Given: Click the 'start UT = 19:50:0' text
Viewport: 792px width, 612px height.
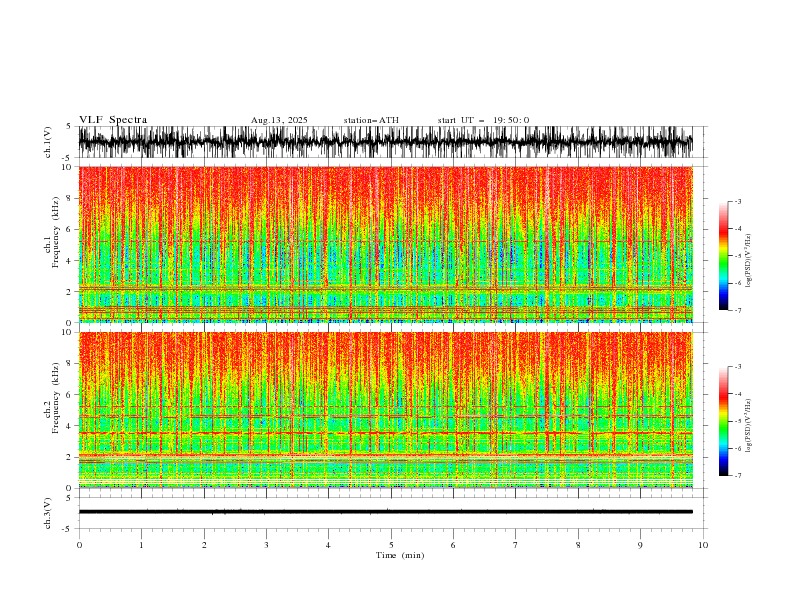Looking at the screenshot, I should 483,120.
